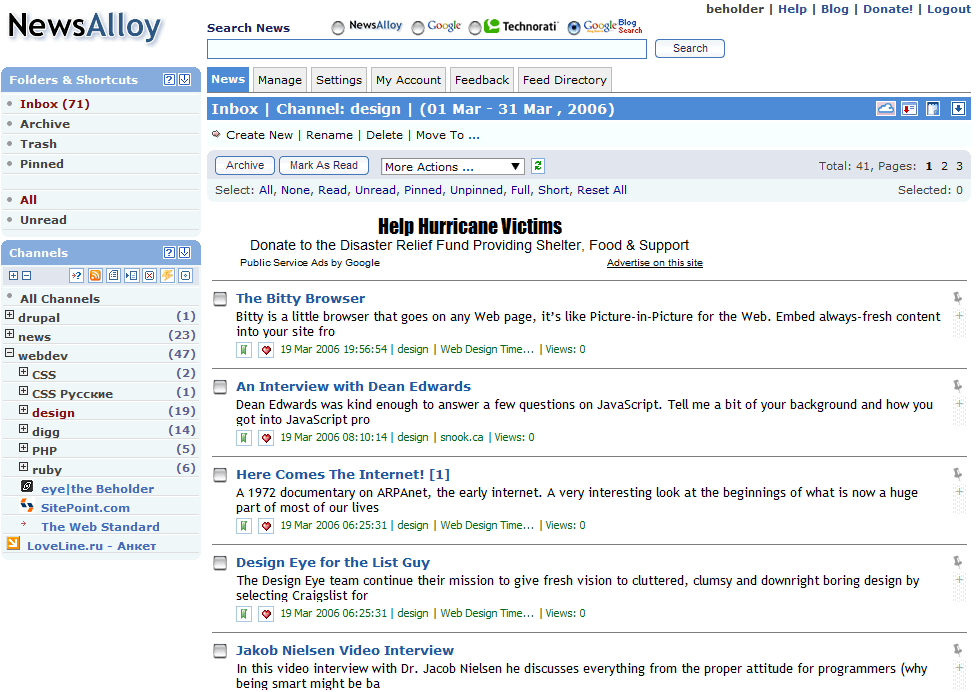This screenshot has width=976, height=692.
Task: Select the Google search radio button
Action: click(x=418, y=28)
